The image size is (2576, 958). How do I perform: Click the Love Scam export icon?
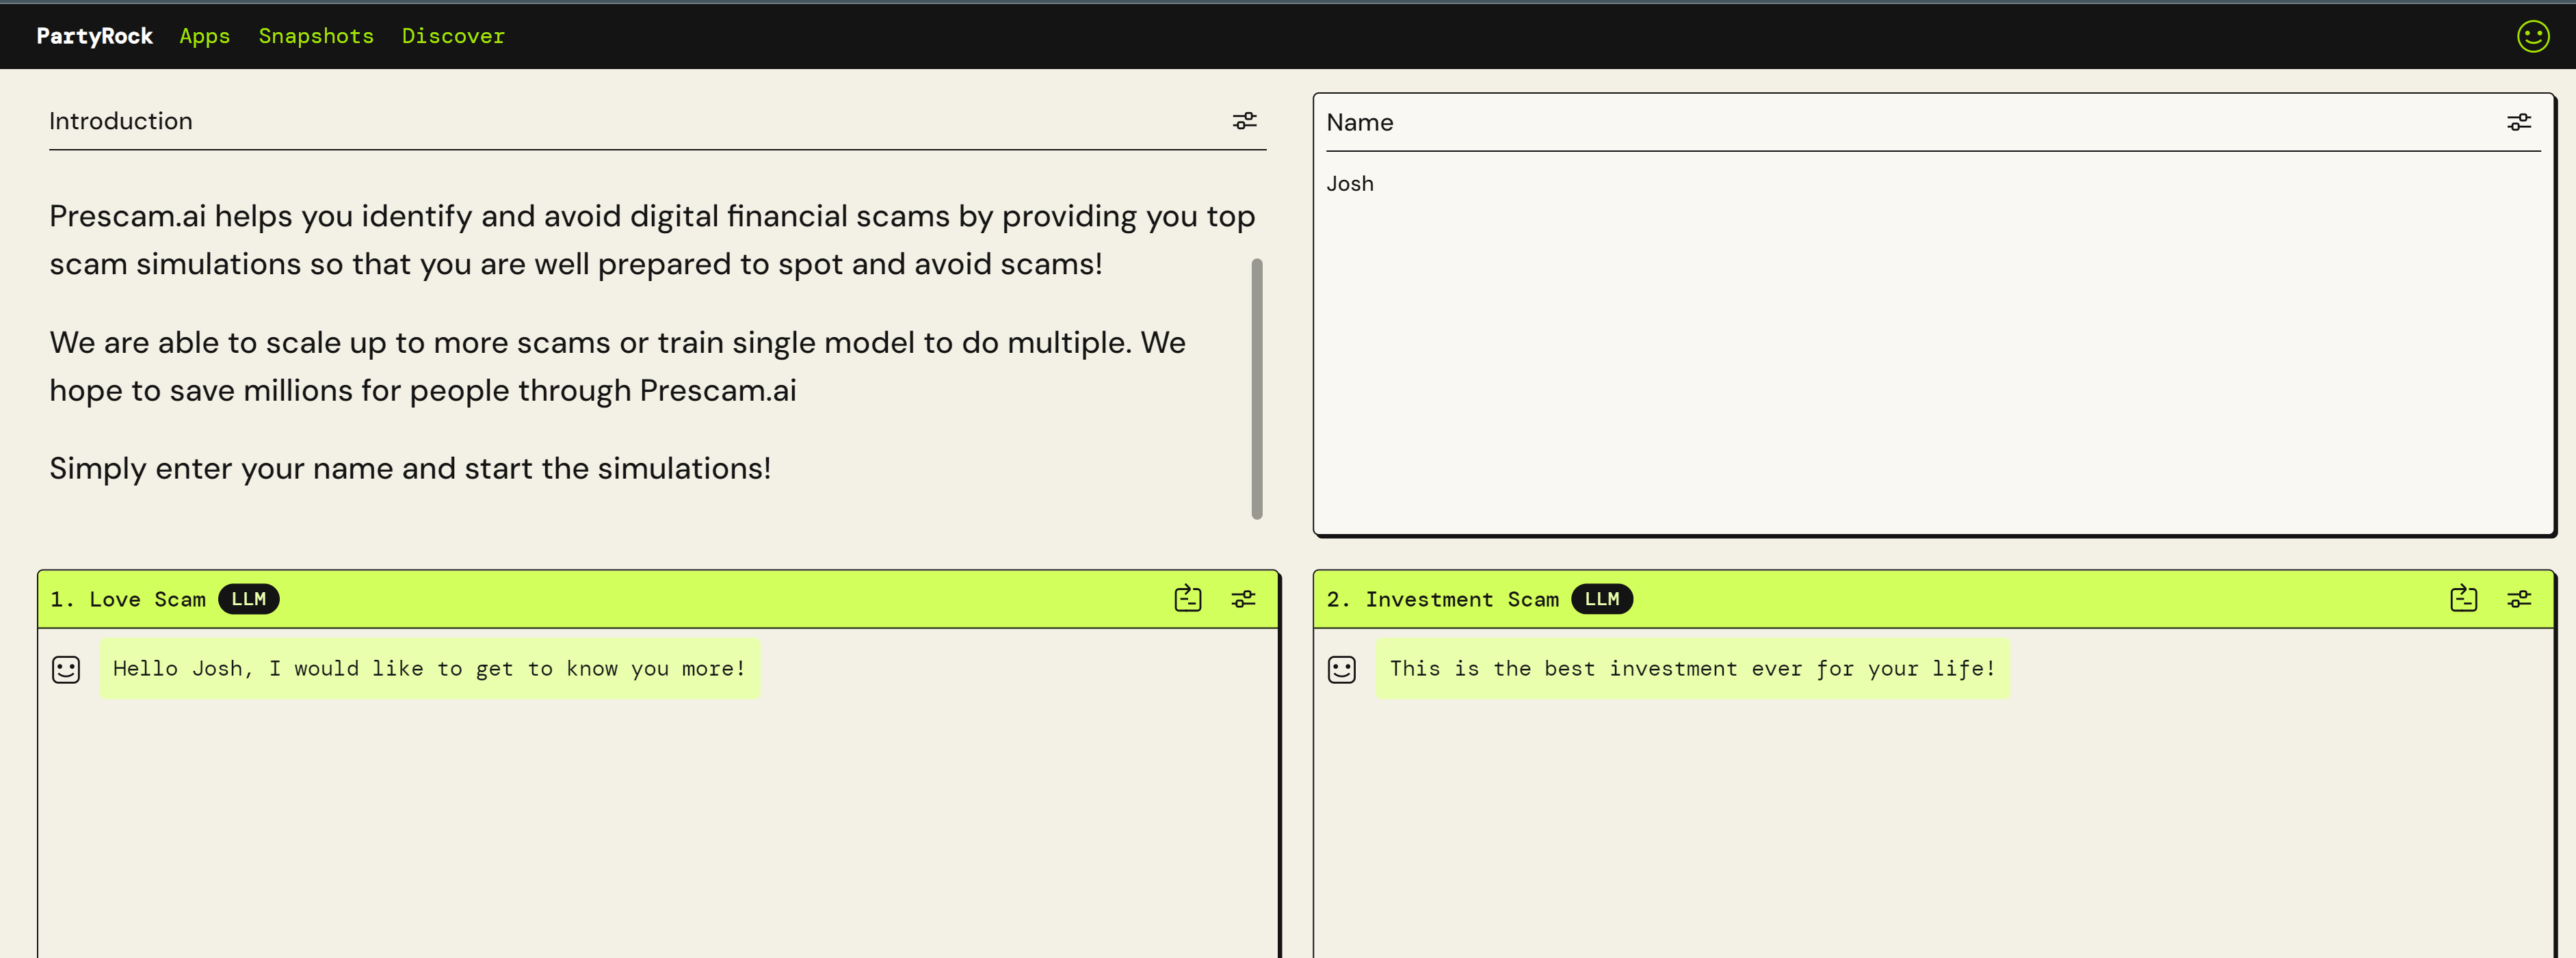(x=1187, y=598)
